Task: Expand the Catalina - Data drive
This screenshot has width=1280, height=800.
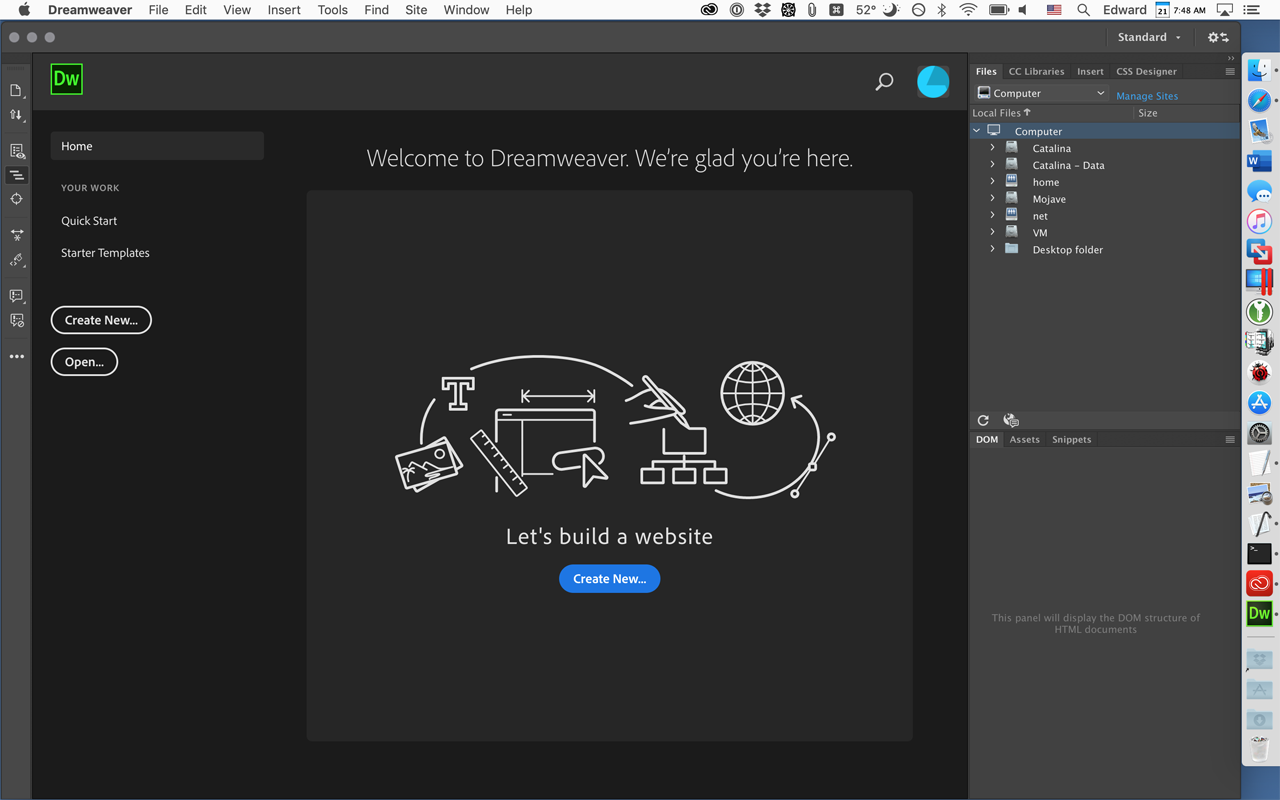Action: coord(992,165)
